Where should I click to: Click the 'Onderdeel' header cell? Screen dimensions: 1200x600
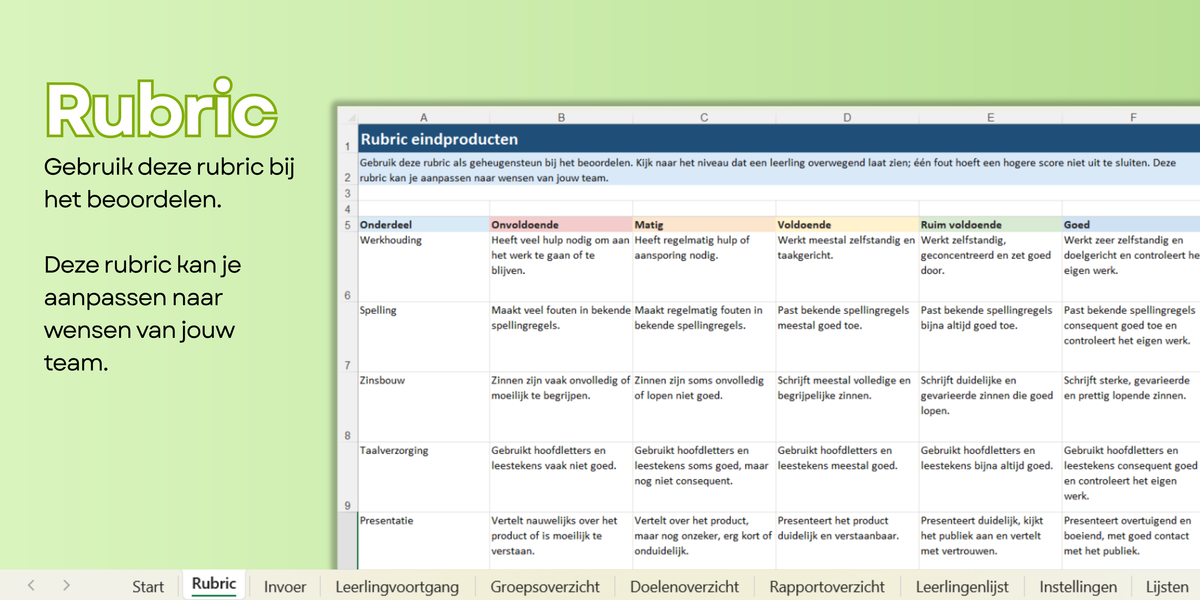pos(423,225)
